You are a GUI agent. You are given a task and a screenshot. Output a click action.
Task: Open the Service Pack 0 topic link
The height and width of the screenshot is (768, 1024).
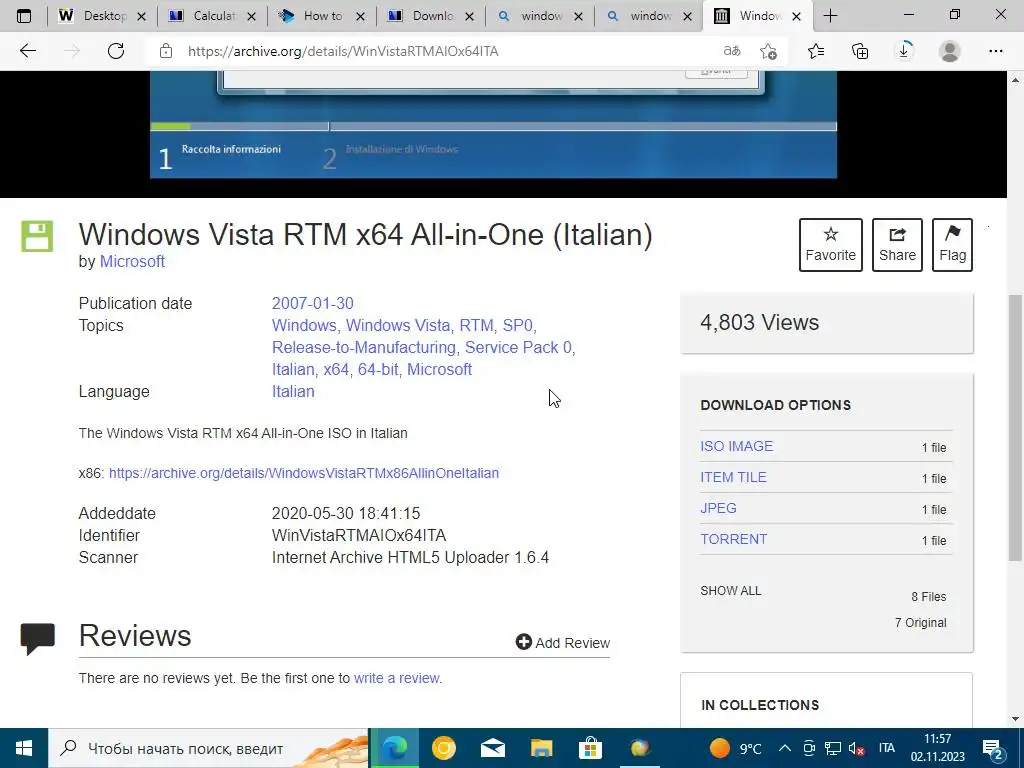tap(518, 347)
